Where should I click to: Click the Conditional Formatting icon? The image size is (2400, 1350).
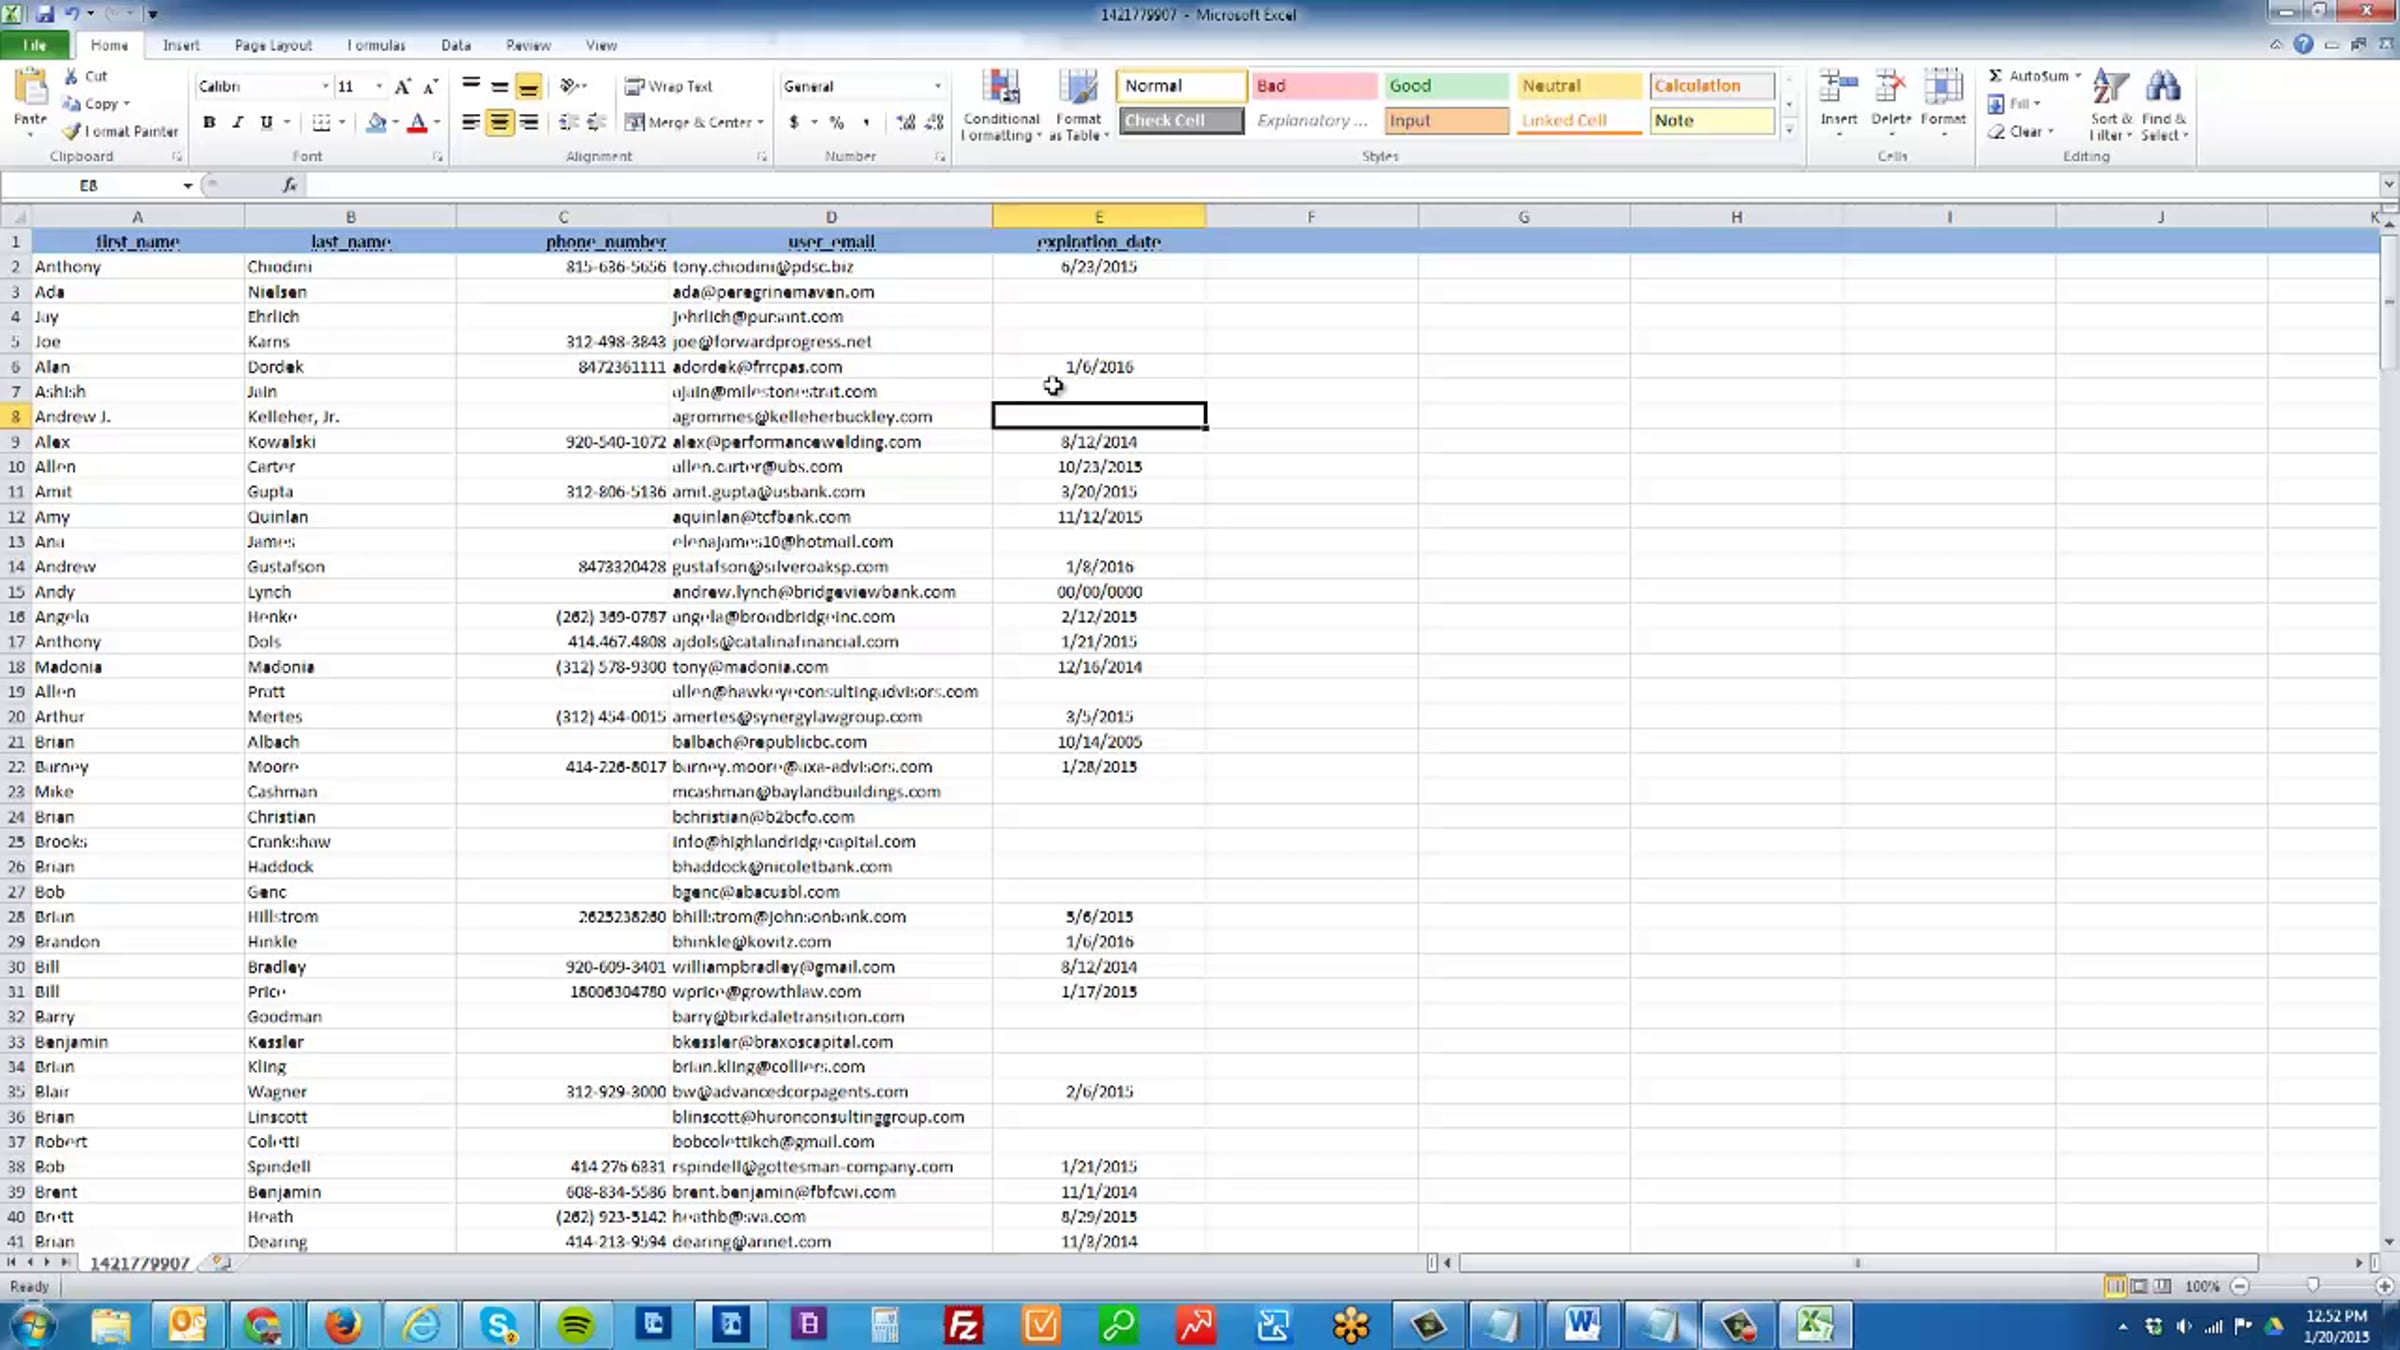click(x=1001, y=88)
